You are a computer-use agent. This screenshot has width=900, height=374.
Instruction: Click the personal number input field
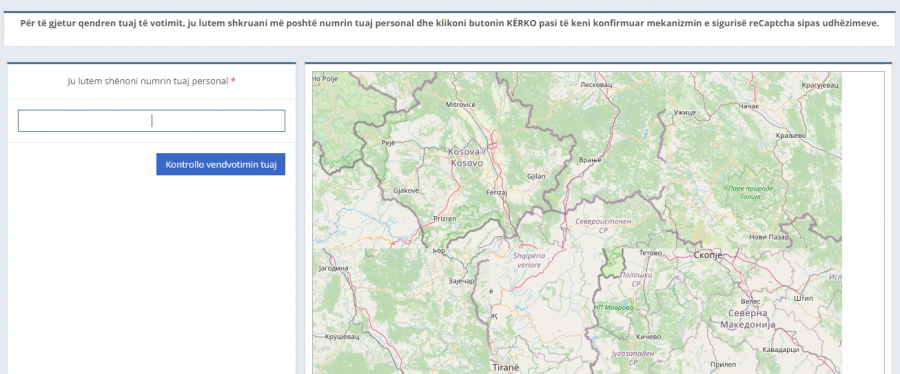coord(152,121)
